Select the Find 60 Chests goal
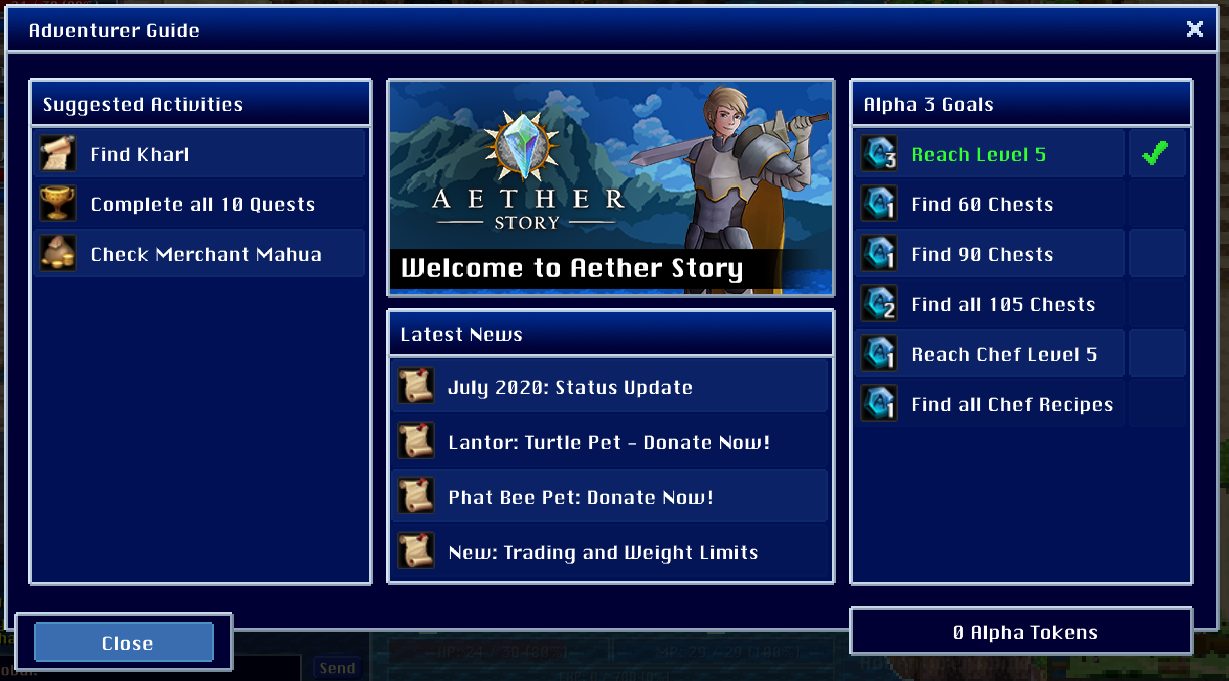 pyautogui.click(x=990, y=204)
